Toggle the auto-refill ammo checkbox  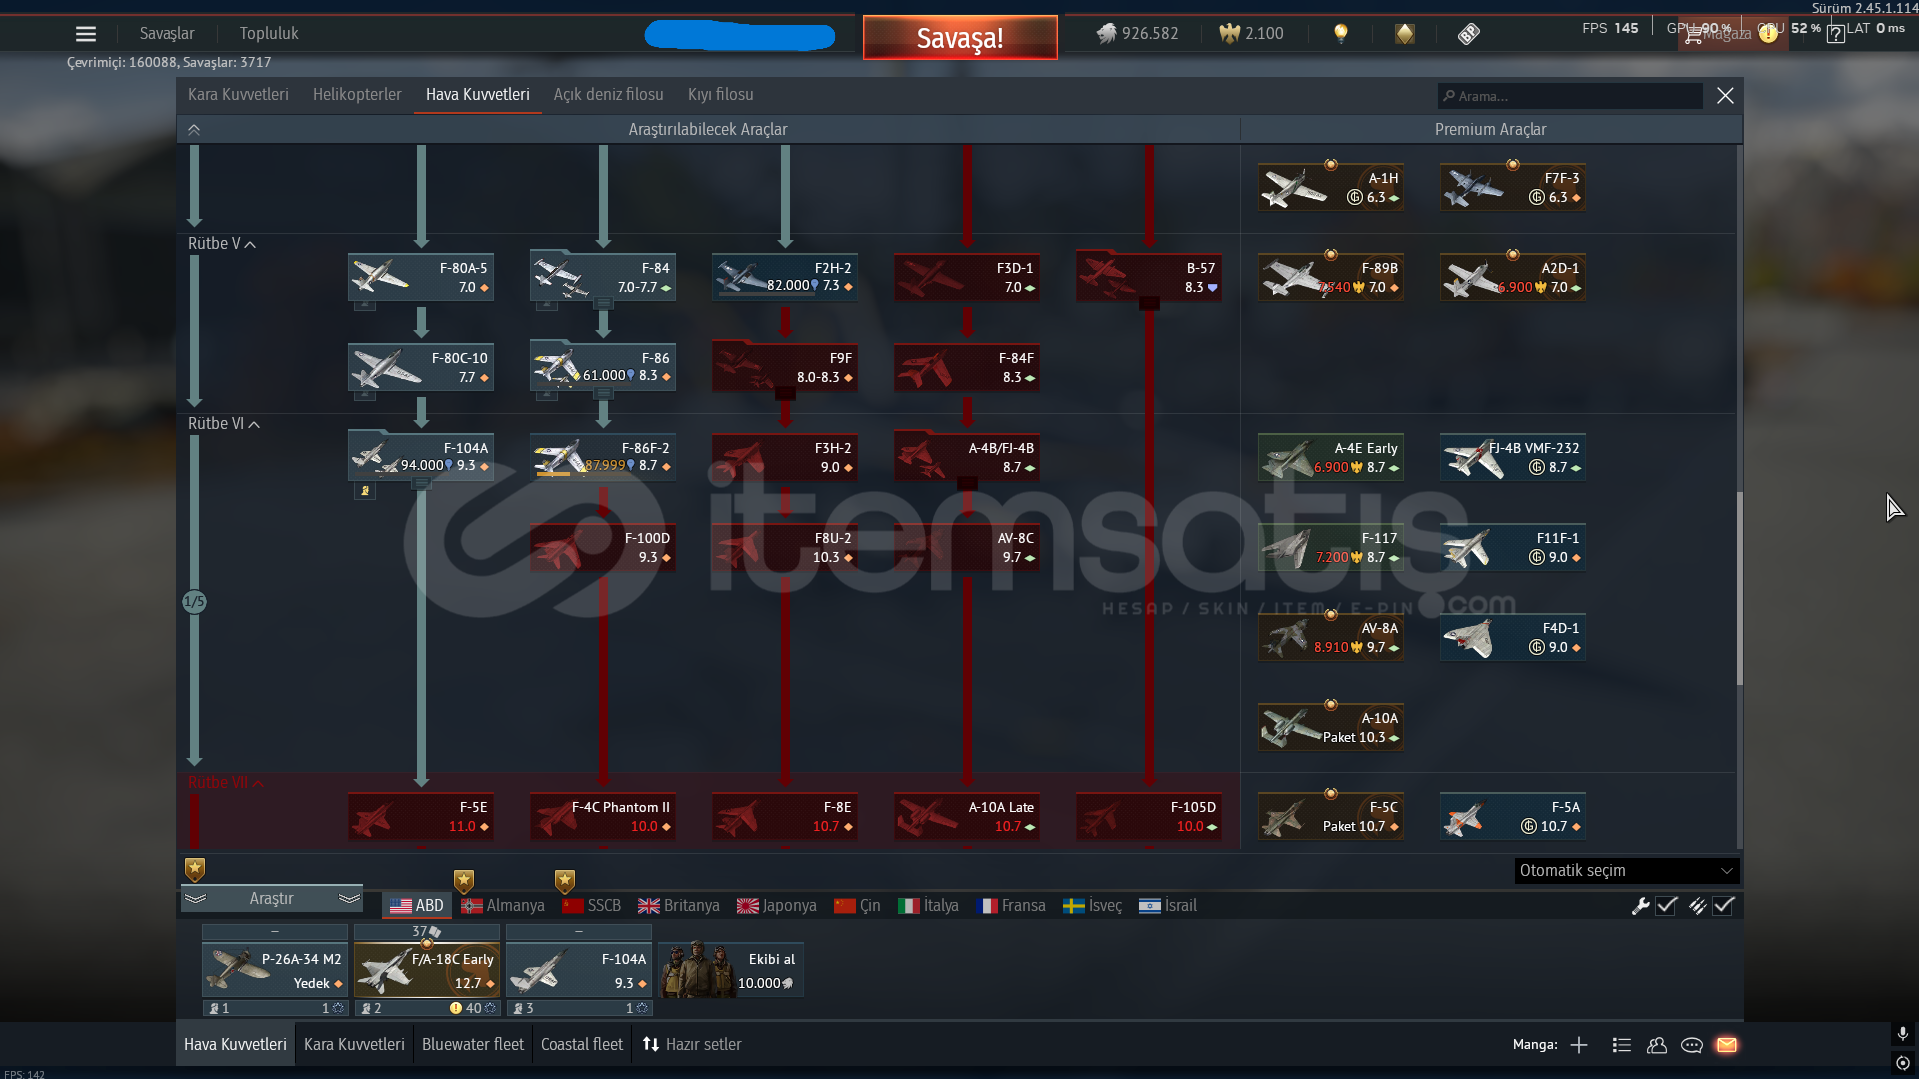(x=1723, y=906)
